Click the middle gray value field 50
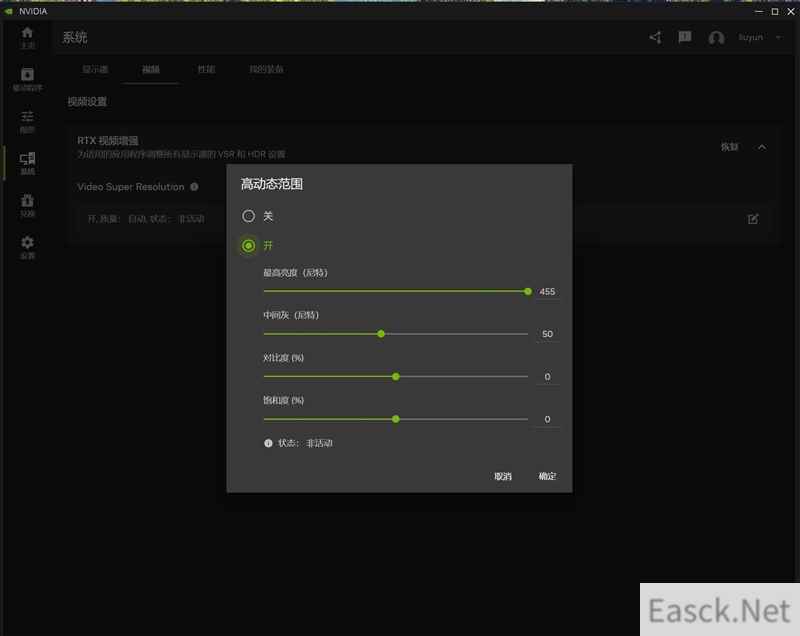 click(x=547, y=334)
